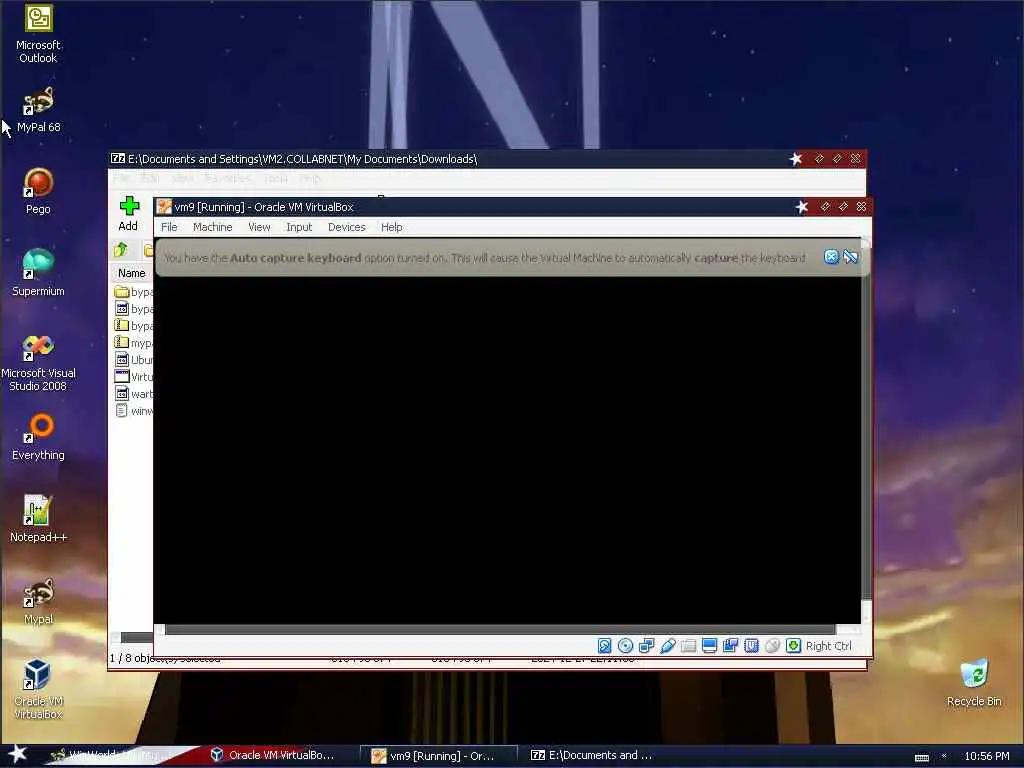Open the Input menu in VirtualBox
This screenshot has width=1024, height=768.
point(298,227)
